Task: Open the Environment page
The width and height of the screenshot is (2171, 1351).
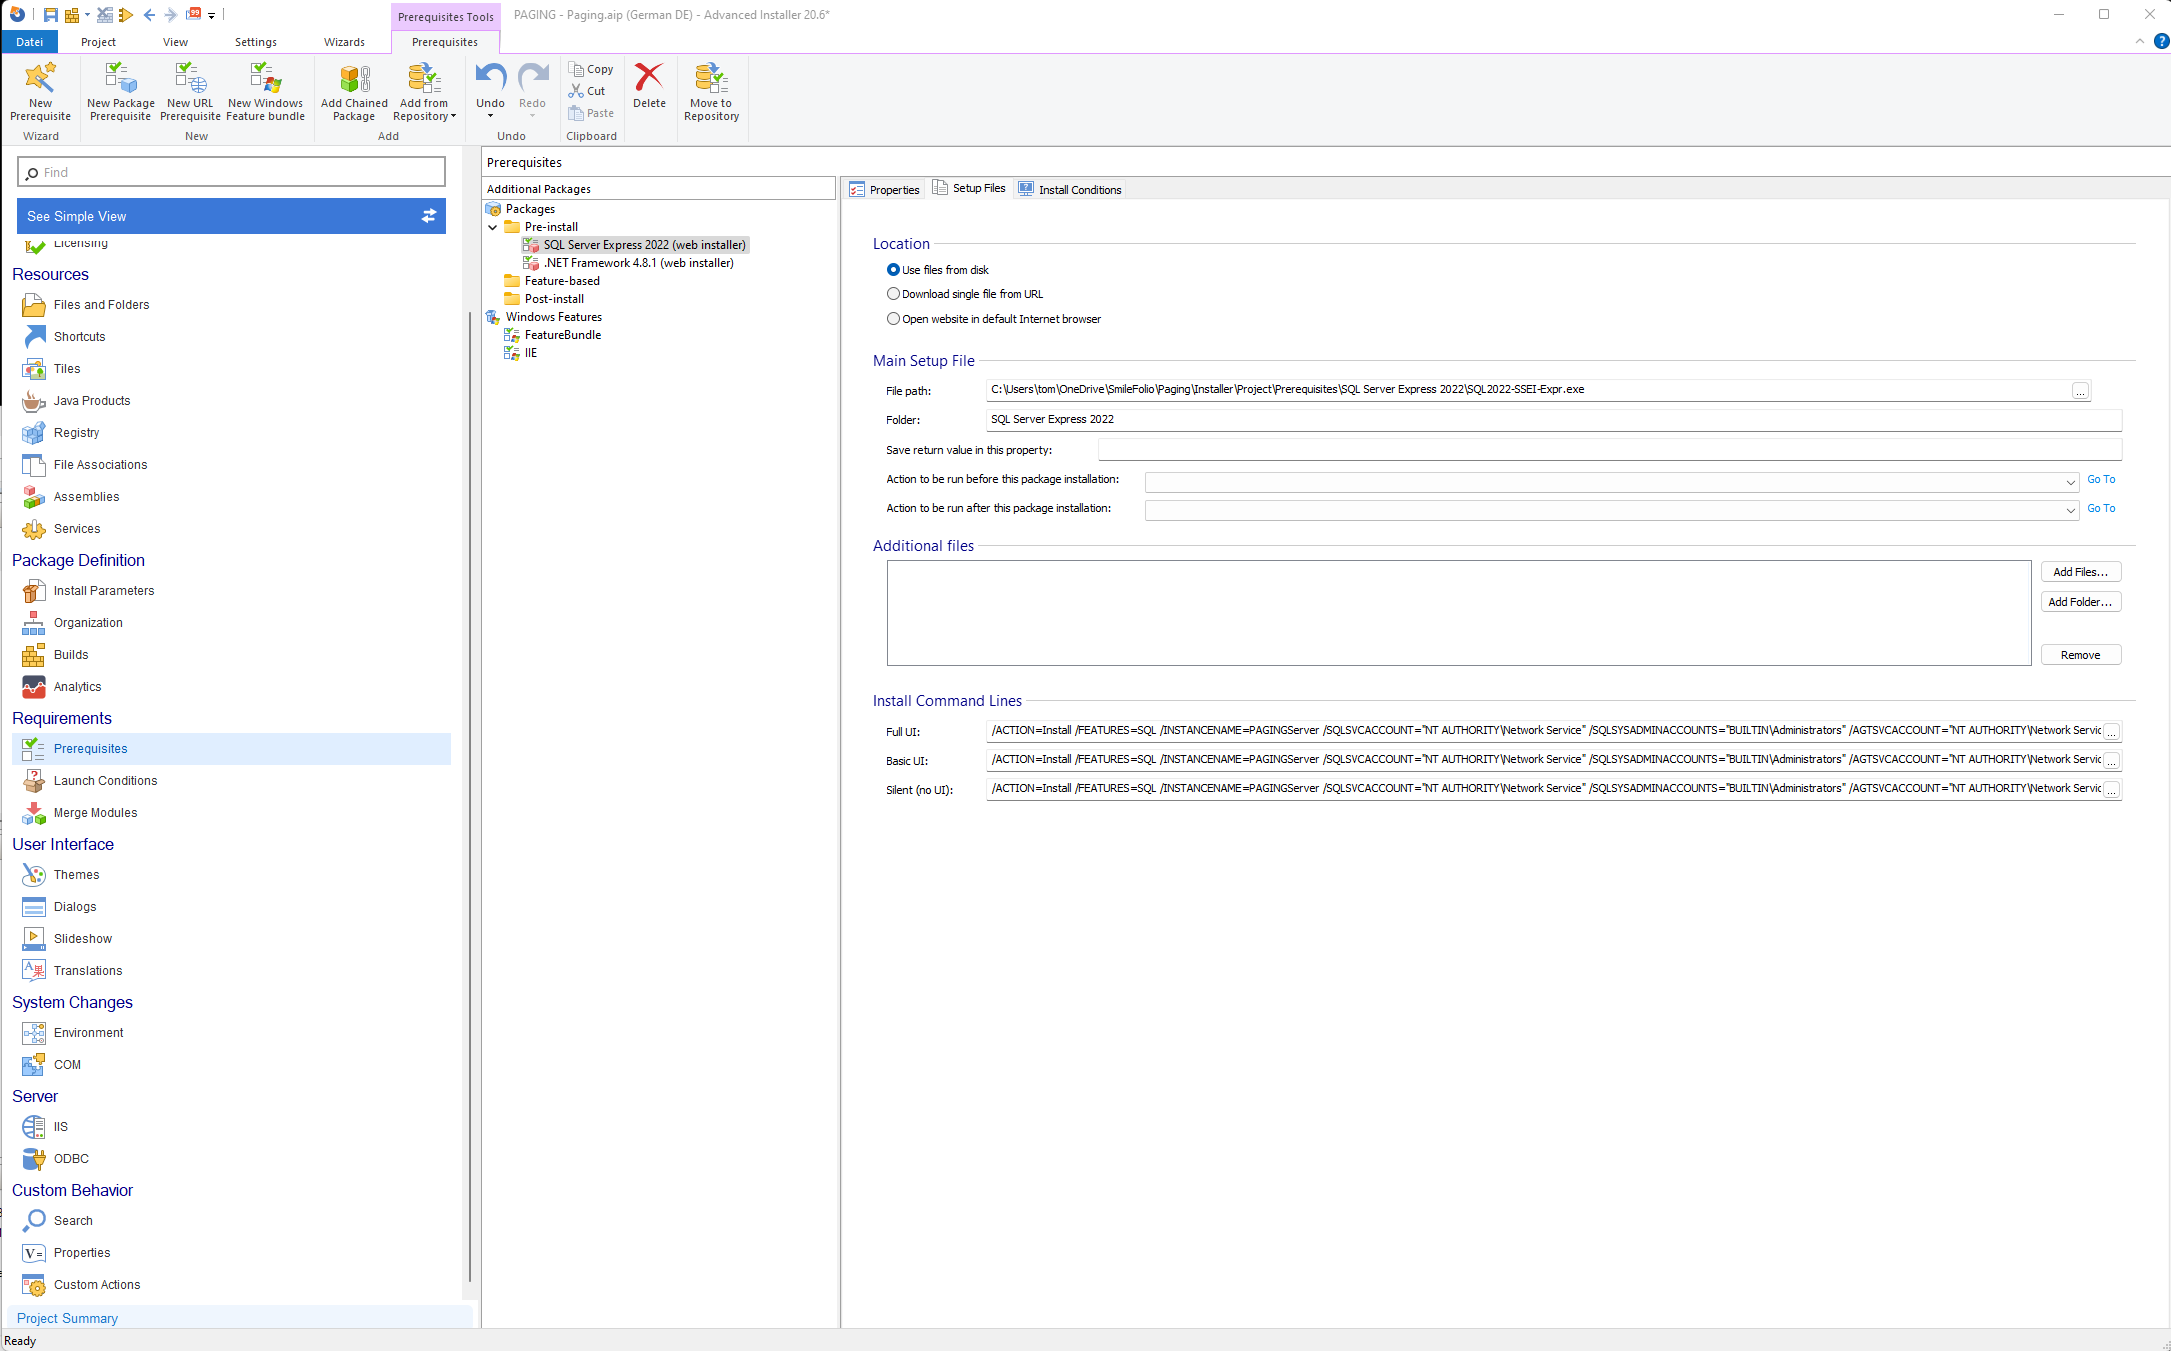Action: coord(89,1033)
